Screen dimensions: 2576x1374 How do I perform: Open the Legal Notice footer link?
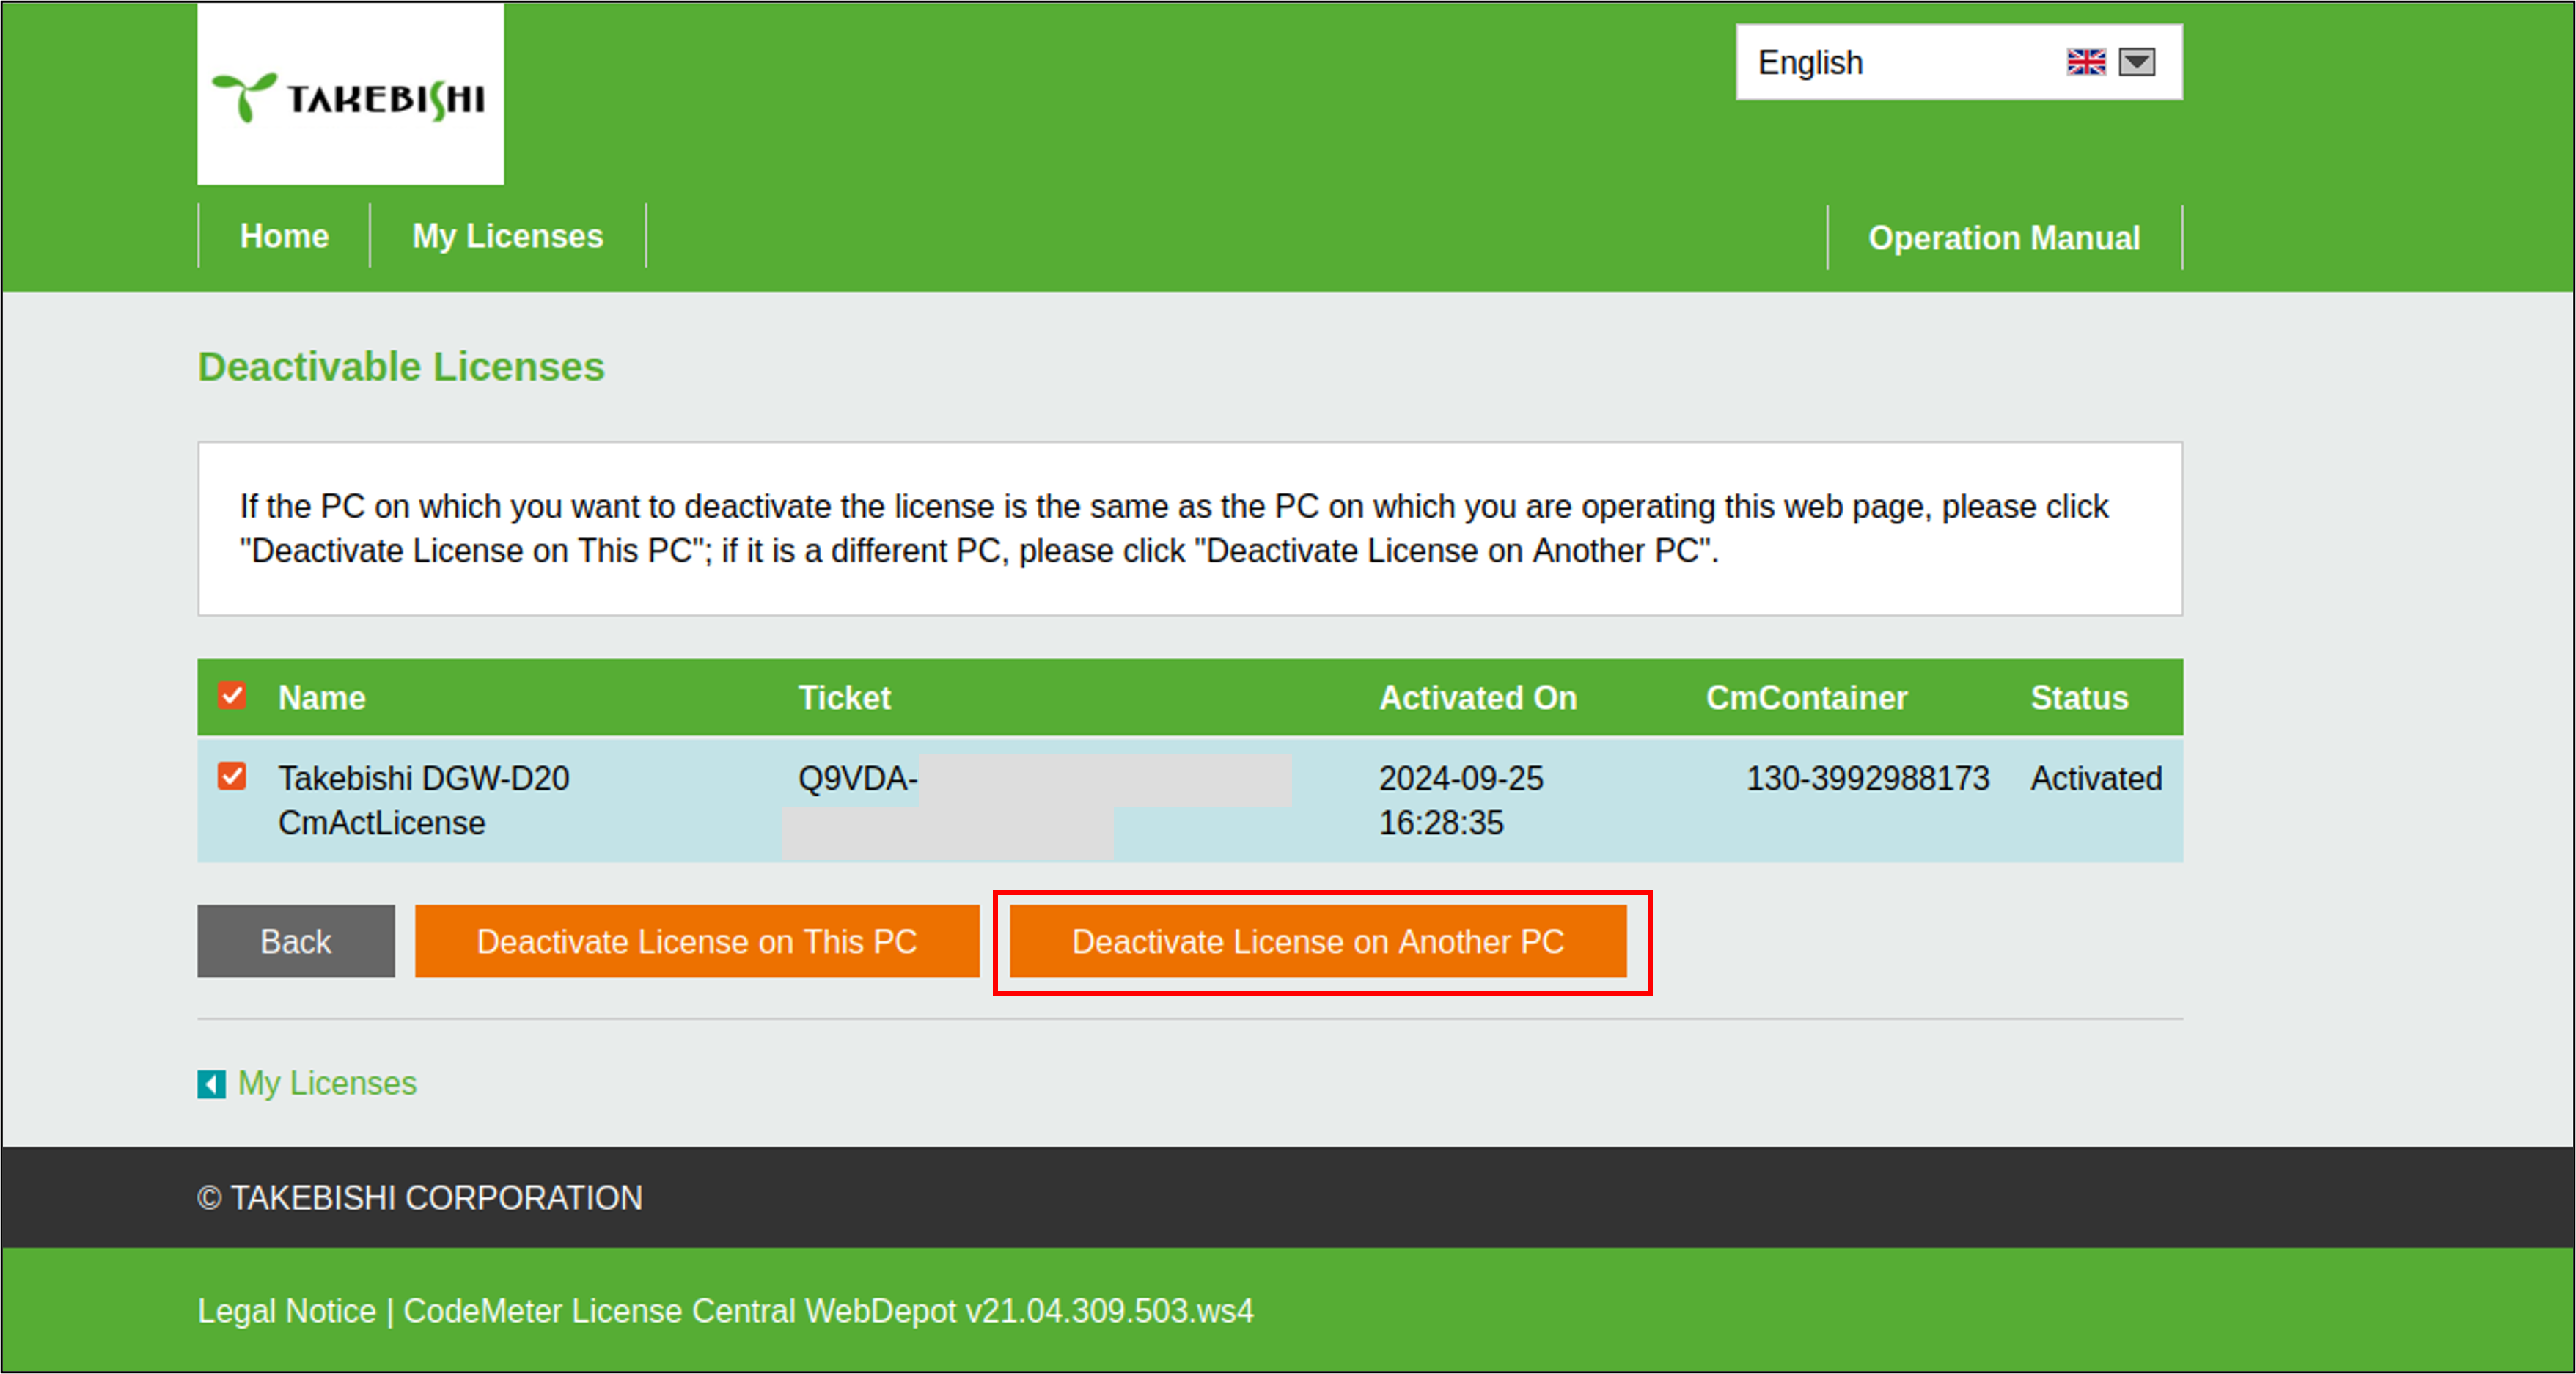[x=286, y=1311]
